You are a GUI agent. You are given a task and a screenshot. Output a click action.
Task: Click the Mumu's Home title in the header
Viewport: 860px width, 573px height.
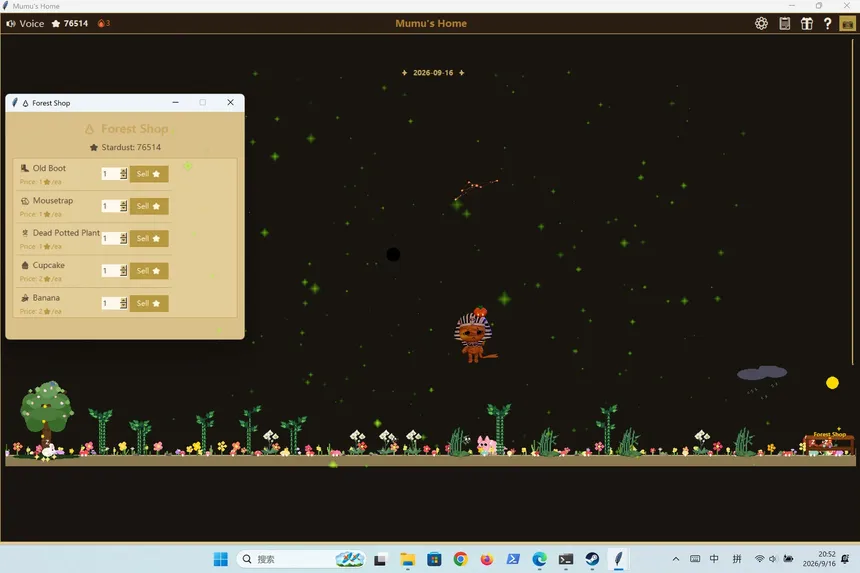(x=431, y=24)
